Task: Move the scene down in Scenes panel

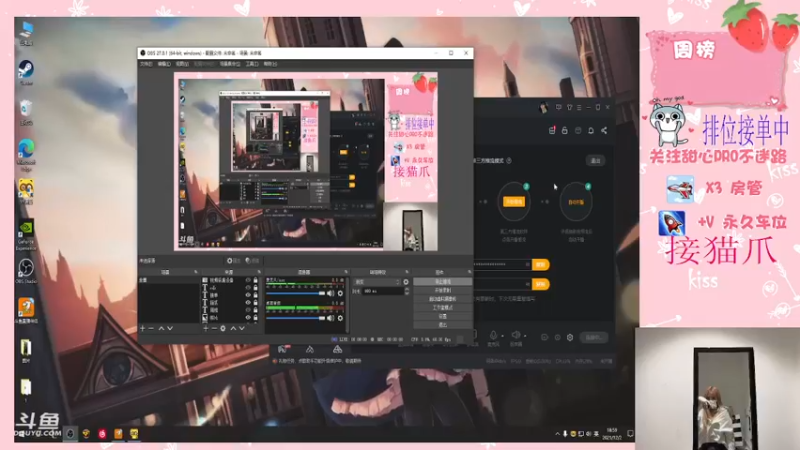Action: pyautogui.click(x=170, y=329)
